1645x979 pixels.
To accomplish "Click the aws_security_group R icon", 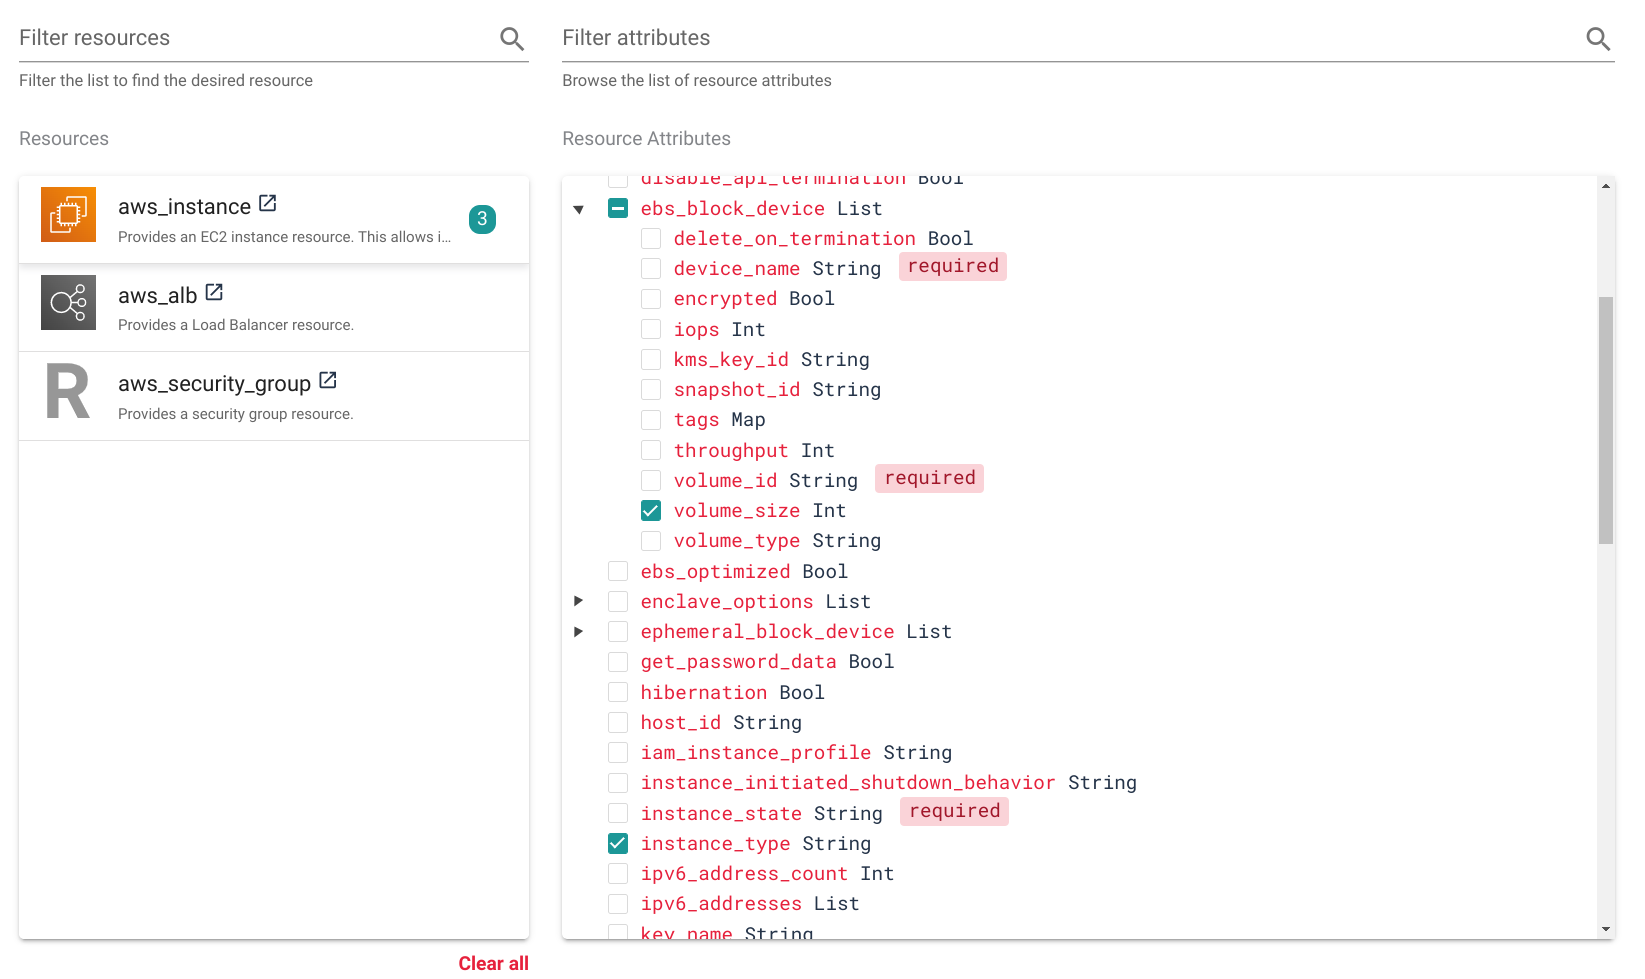I will (68, 392).
